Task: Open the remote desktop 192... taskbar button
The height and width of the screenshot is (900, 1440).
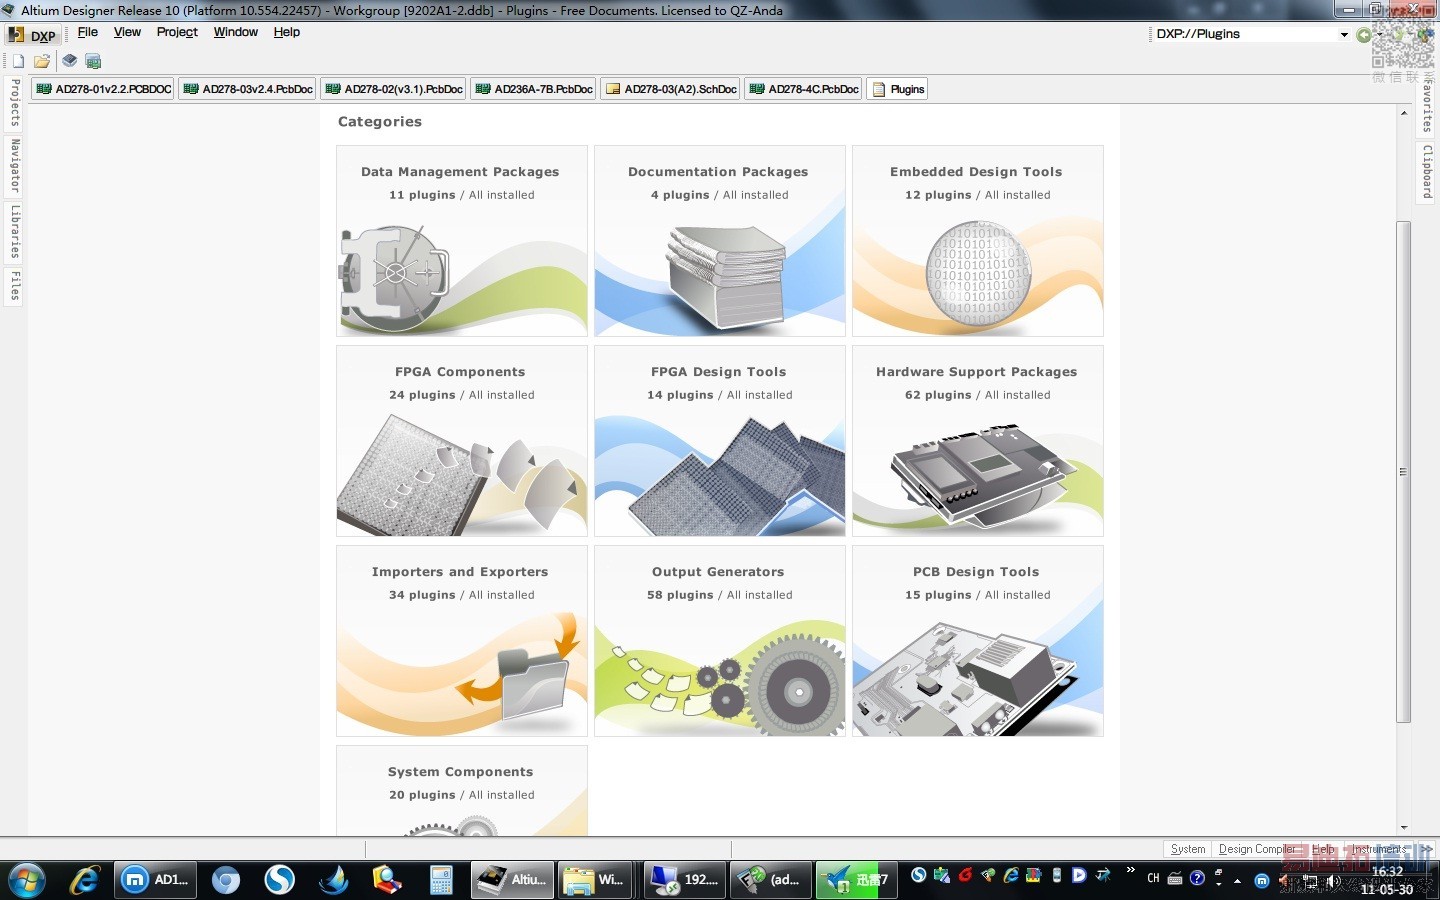Action: coord(684,880)
